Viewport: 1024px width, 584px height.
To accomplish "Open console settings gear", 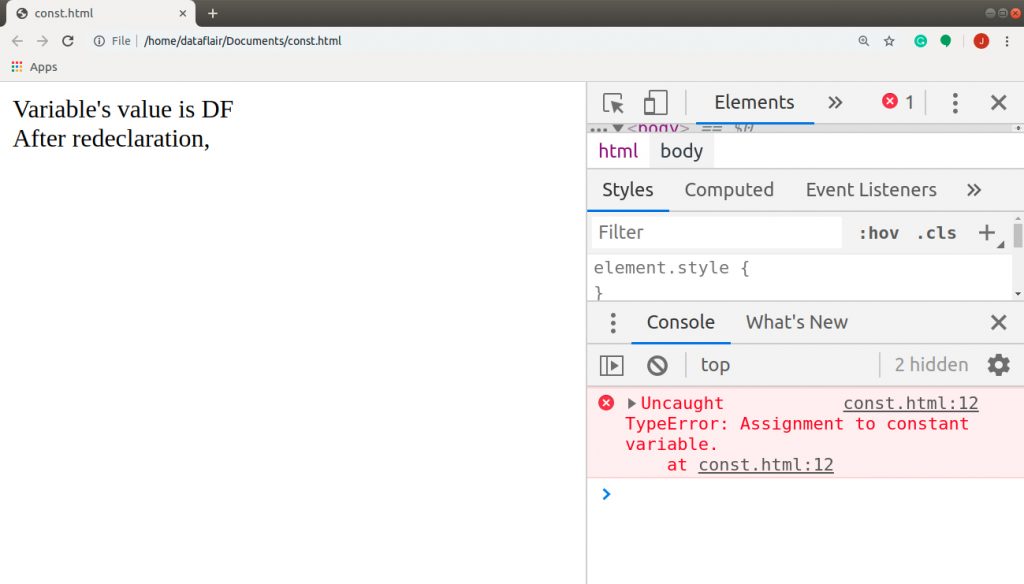I will [999, 365].
